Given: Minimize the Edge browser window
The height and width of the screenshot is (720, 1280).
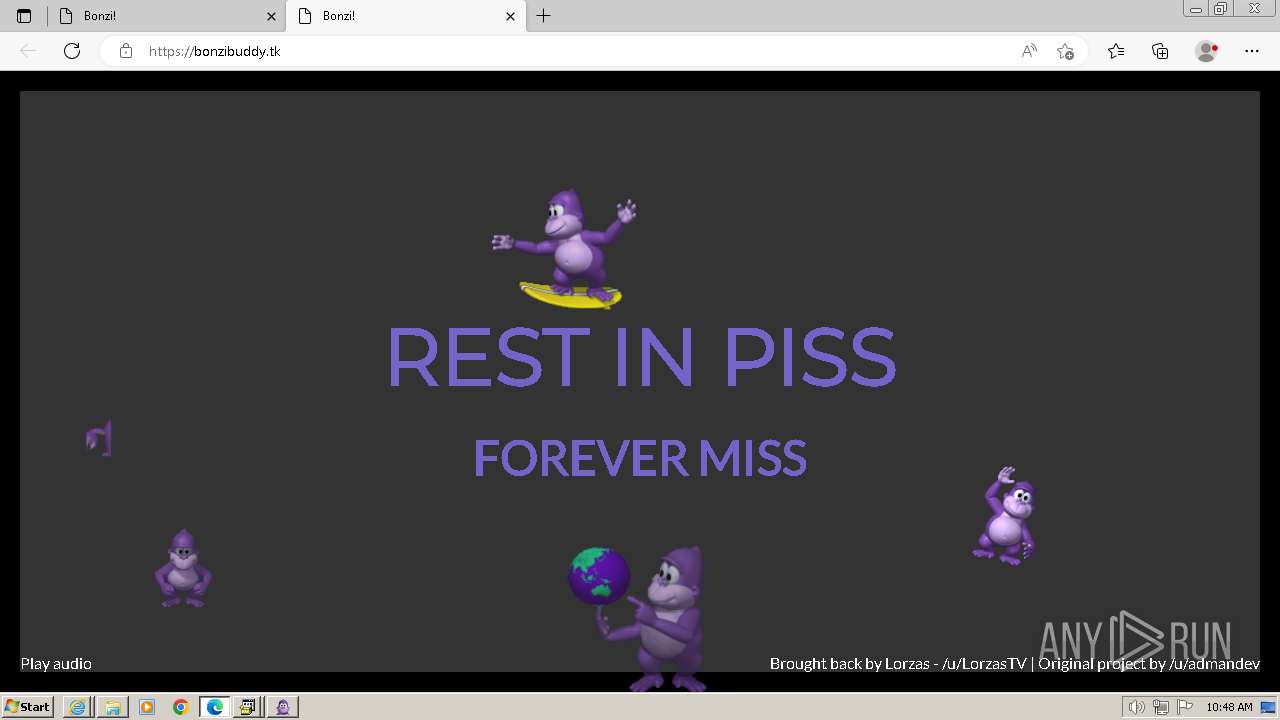Looking at the screenshot, I should click(1195, 9).
